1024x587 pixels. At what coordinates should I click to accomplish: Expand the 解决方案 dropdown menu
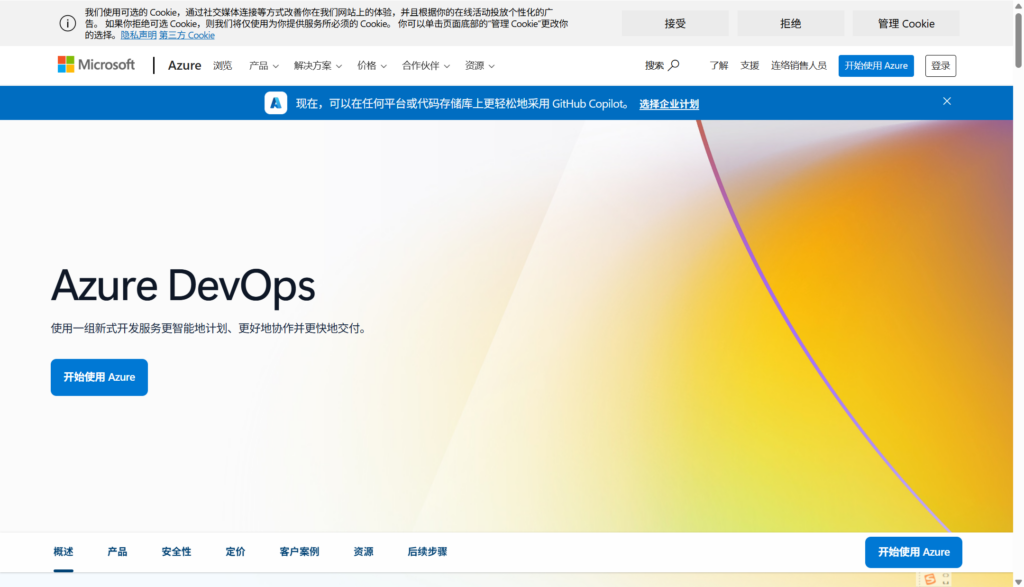click(x=318, y=66)
